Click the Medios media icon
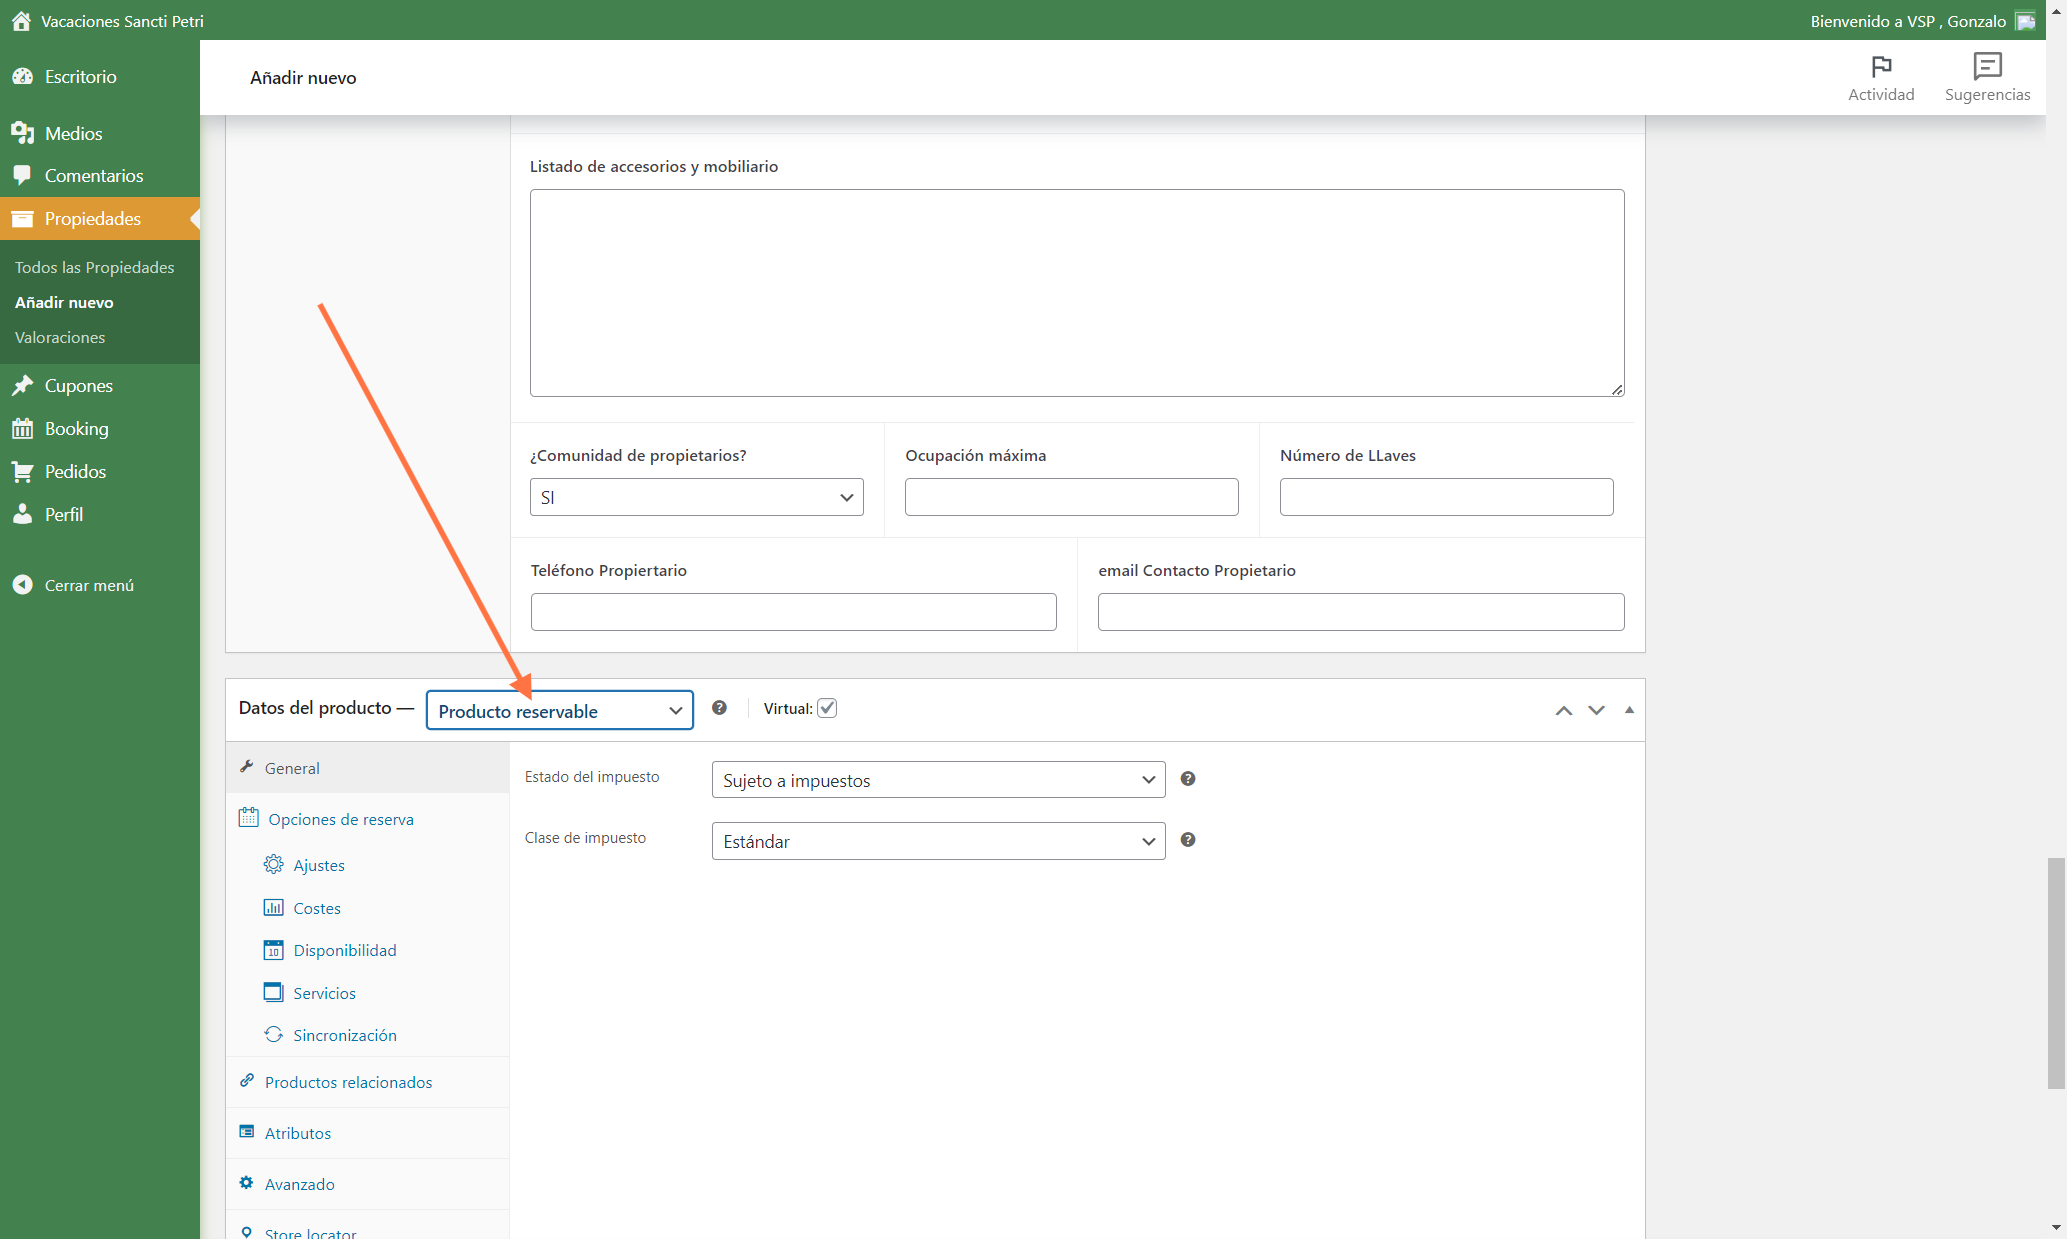The width and height of the screenshot is (2067, 1239). [x=22, y=133]
